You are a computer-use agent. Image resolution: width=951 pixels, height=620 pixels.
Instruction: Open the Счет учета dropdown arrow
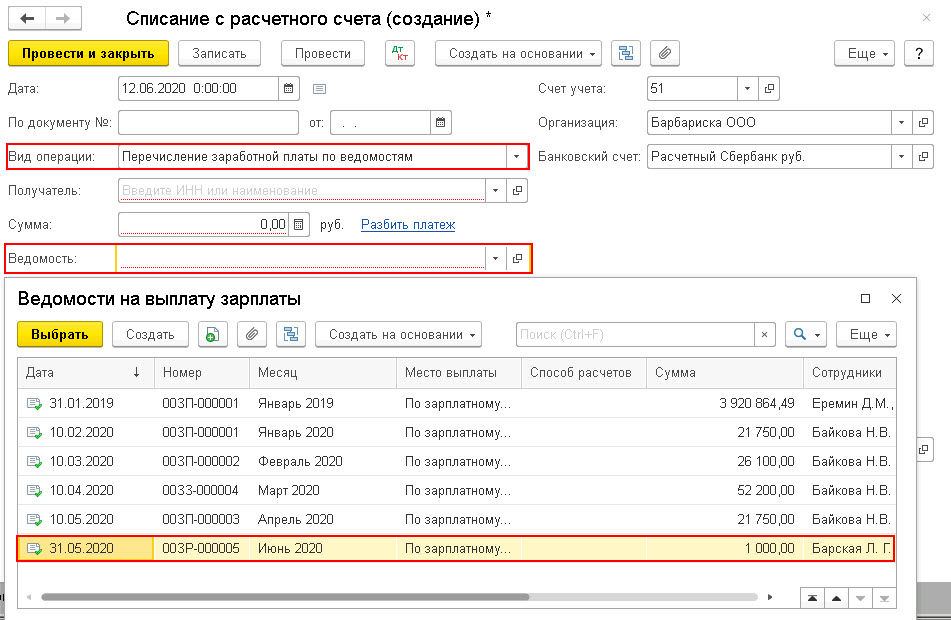point(747,89)
